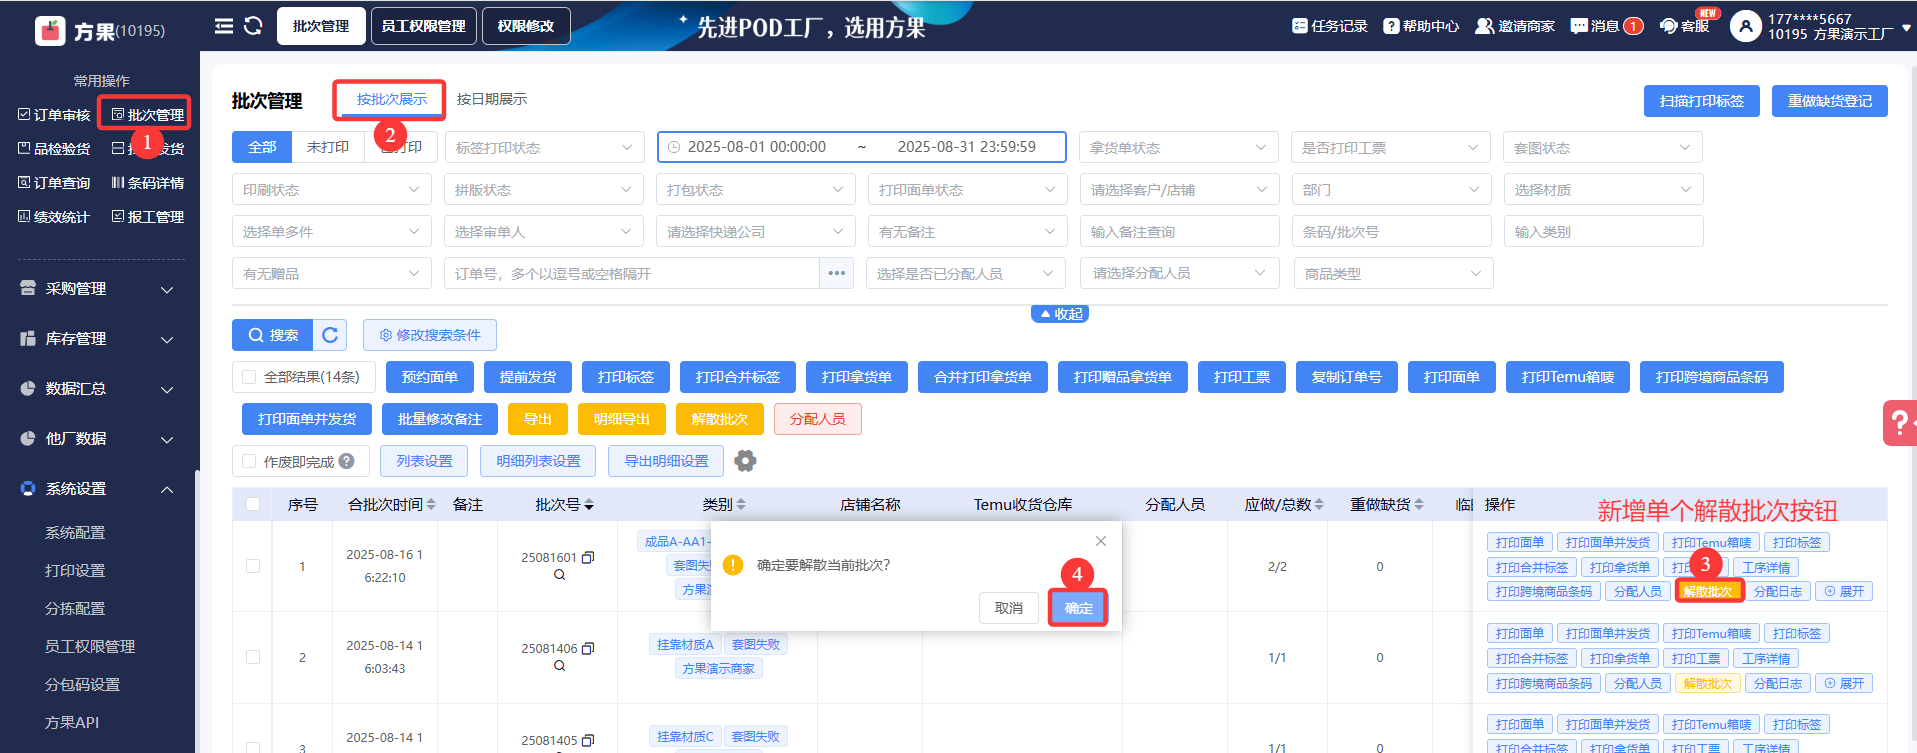This screenshot has width=1917, height=753.
Task: Open the 拿货单状态 dropdown
Action: (1178, 148)
